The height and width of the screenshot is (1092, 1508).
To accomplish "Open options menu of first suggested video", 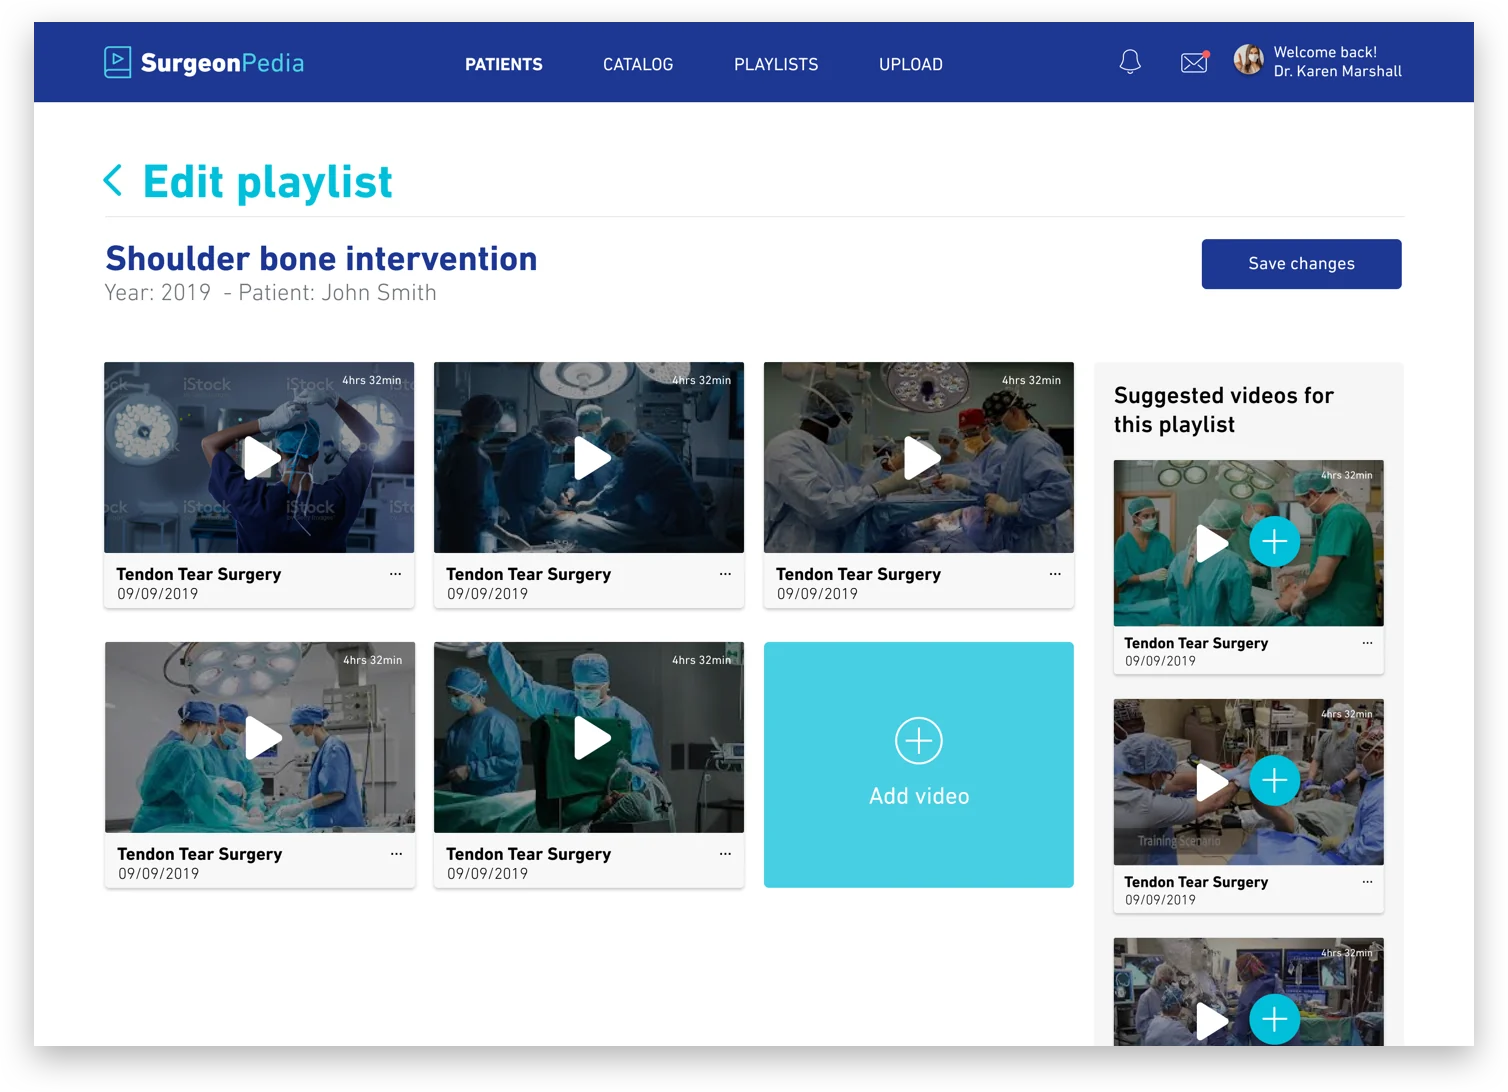I will pos(1367,643).
